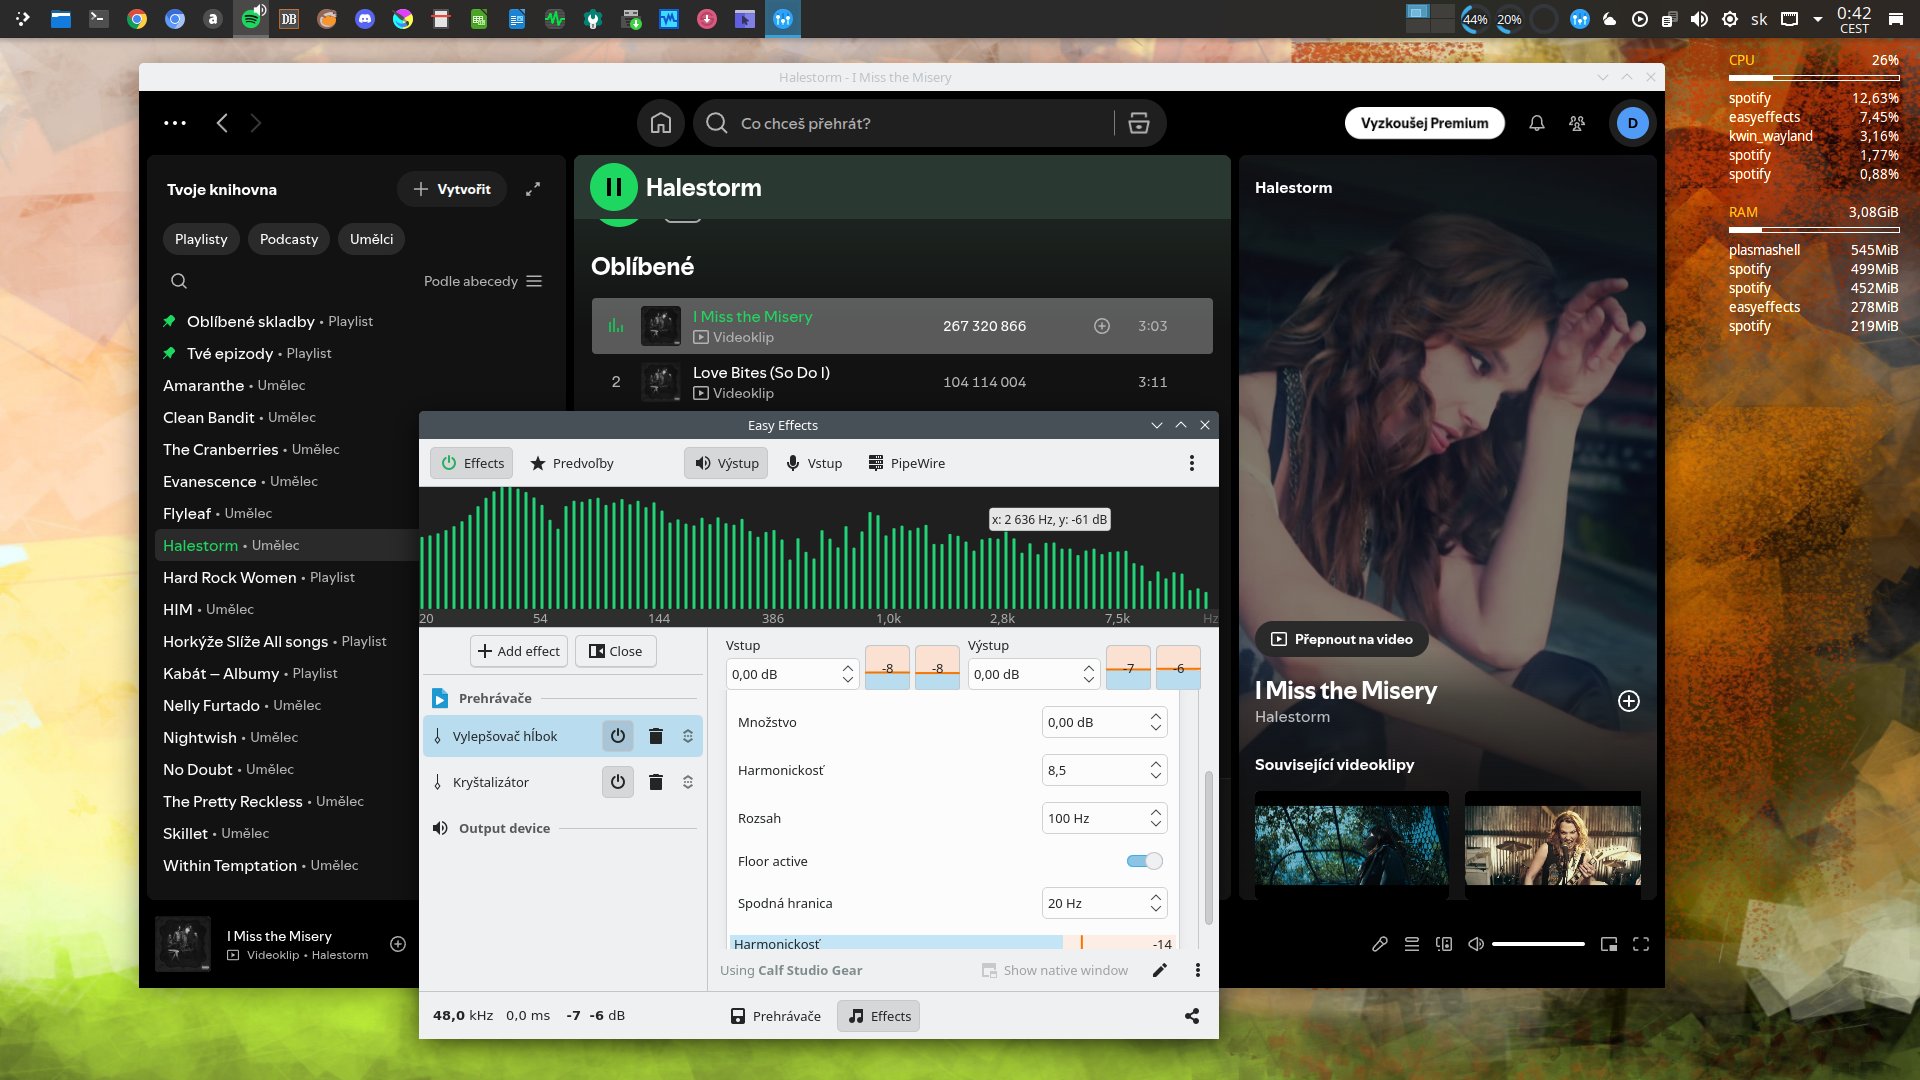Click Vytvořit button in library
Viewport: 1920px width, 1080px height.
[x=452, y=189]
